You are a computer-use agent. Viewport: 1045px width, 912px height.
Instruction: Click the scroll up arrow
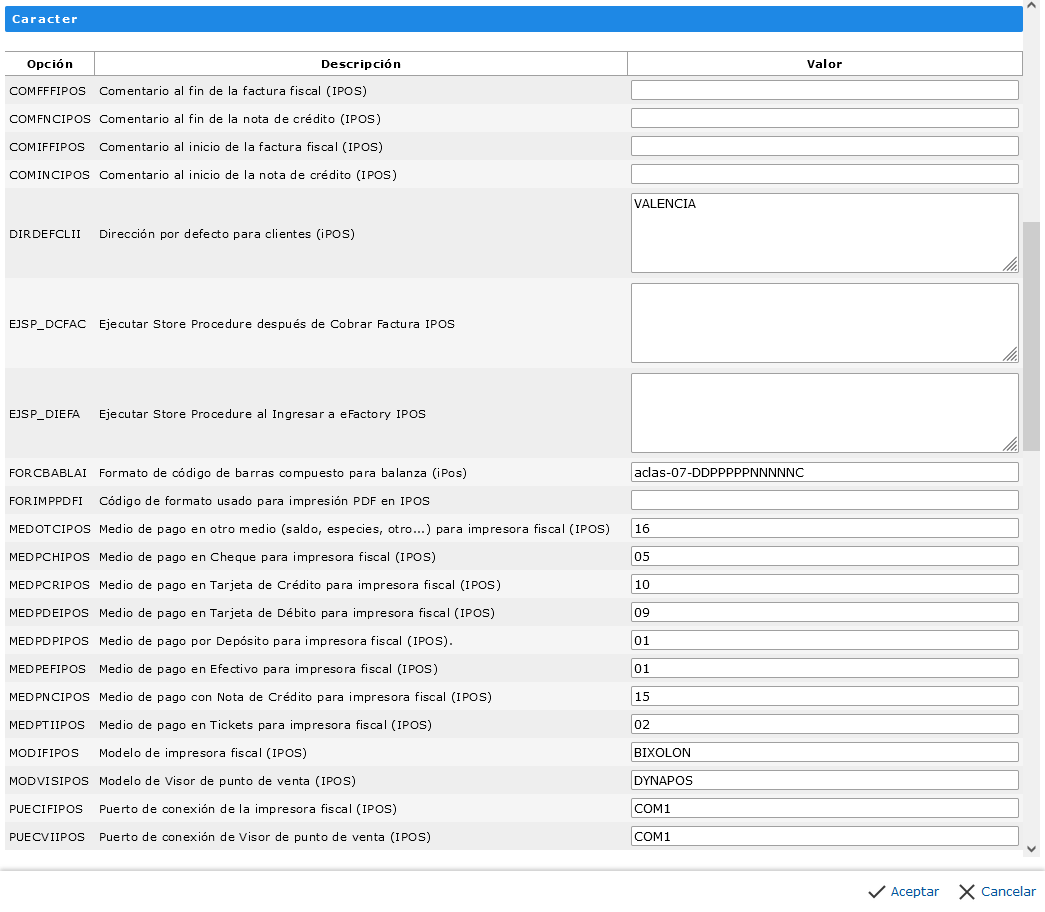pyautogui.click(x=1032, y=8)
